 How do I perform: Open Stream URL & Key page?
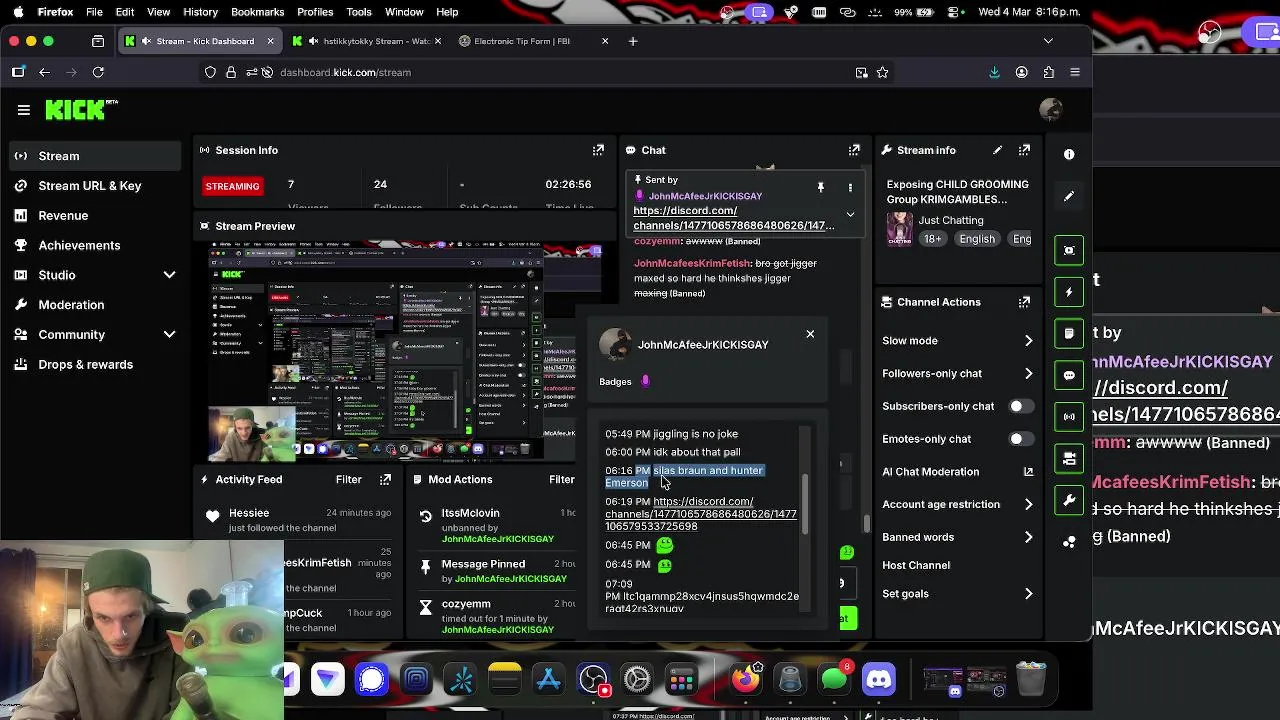coord(95,186)
